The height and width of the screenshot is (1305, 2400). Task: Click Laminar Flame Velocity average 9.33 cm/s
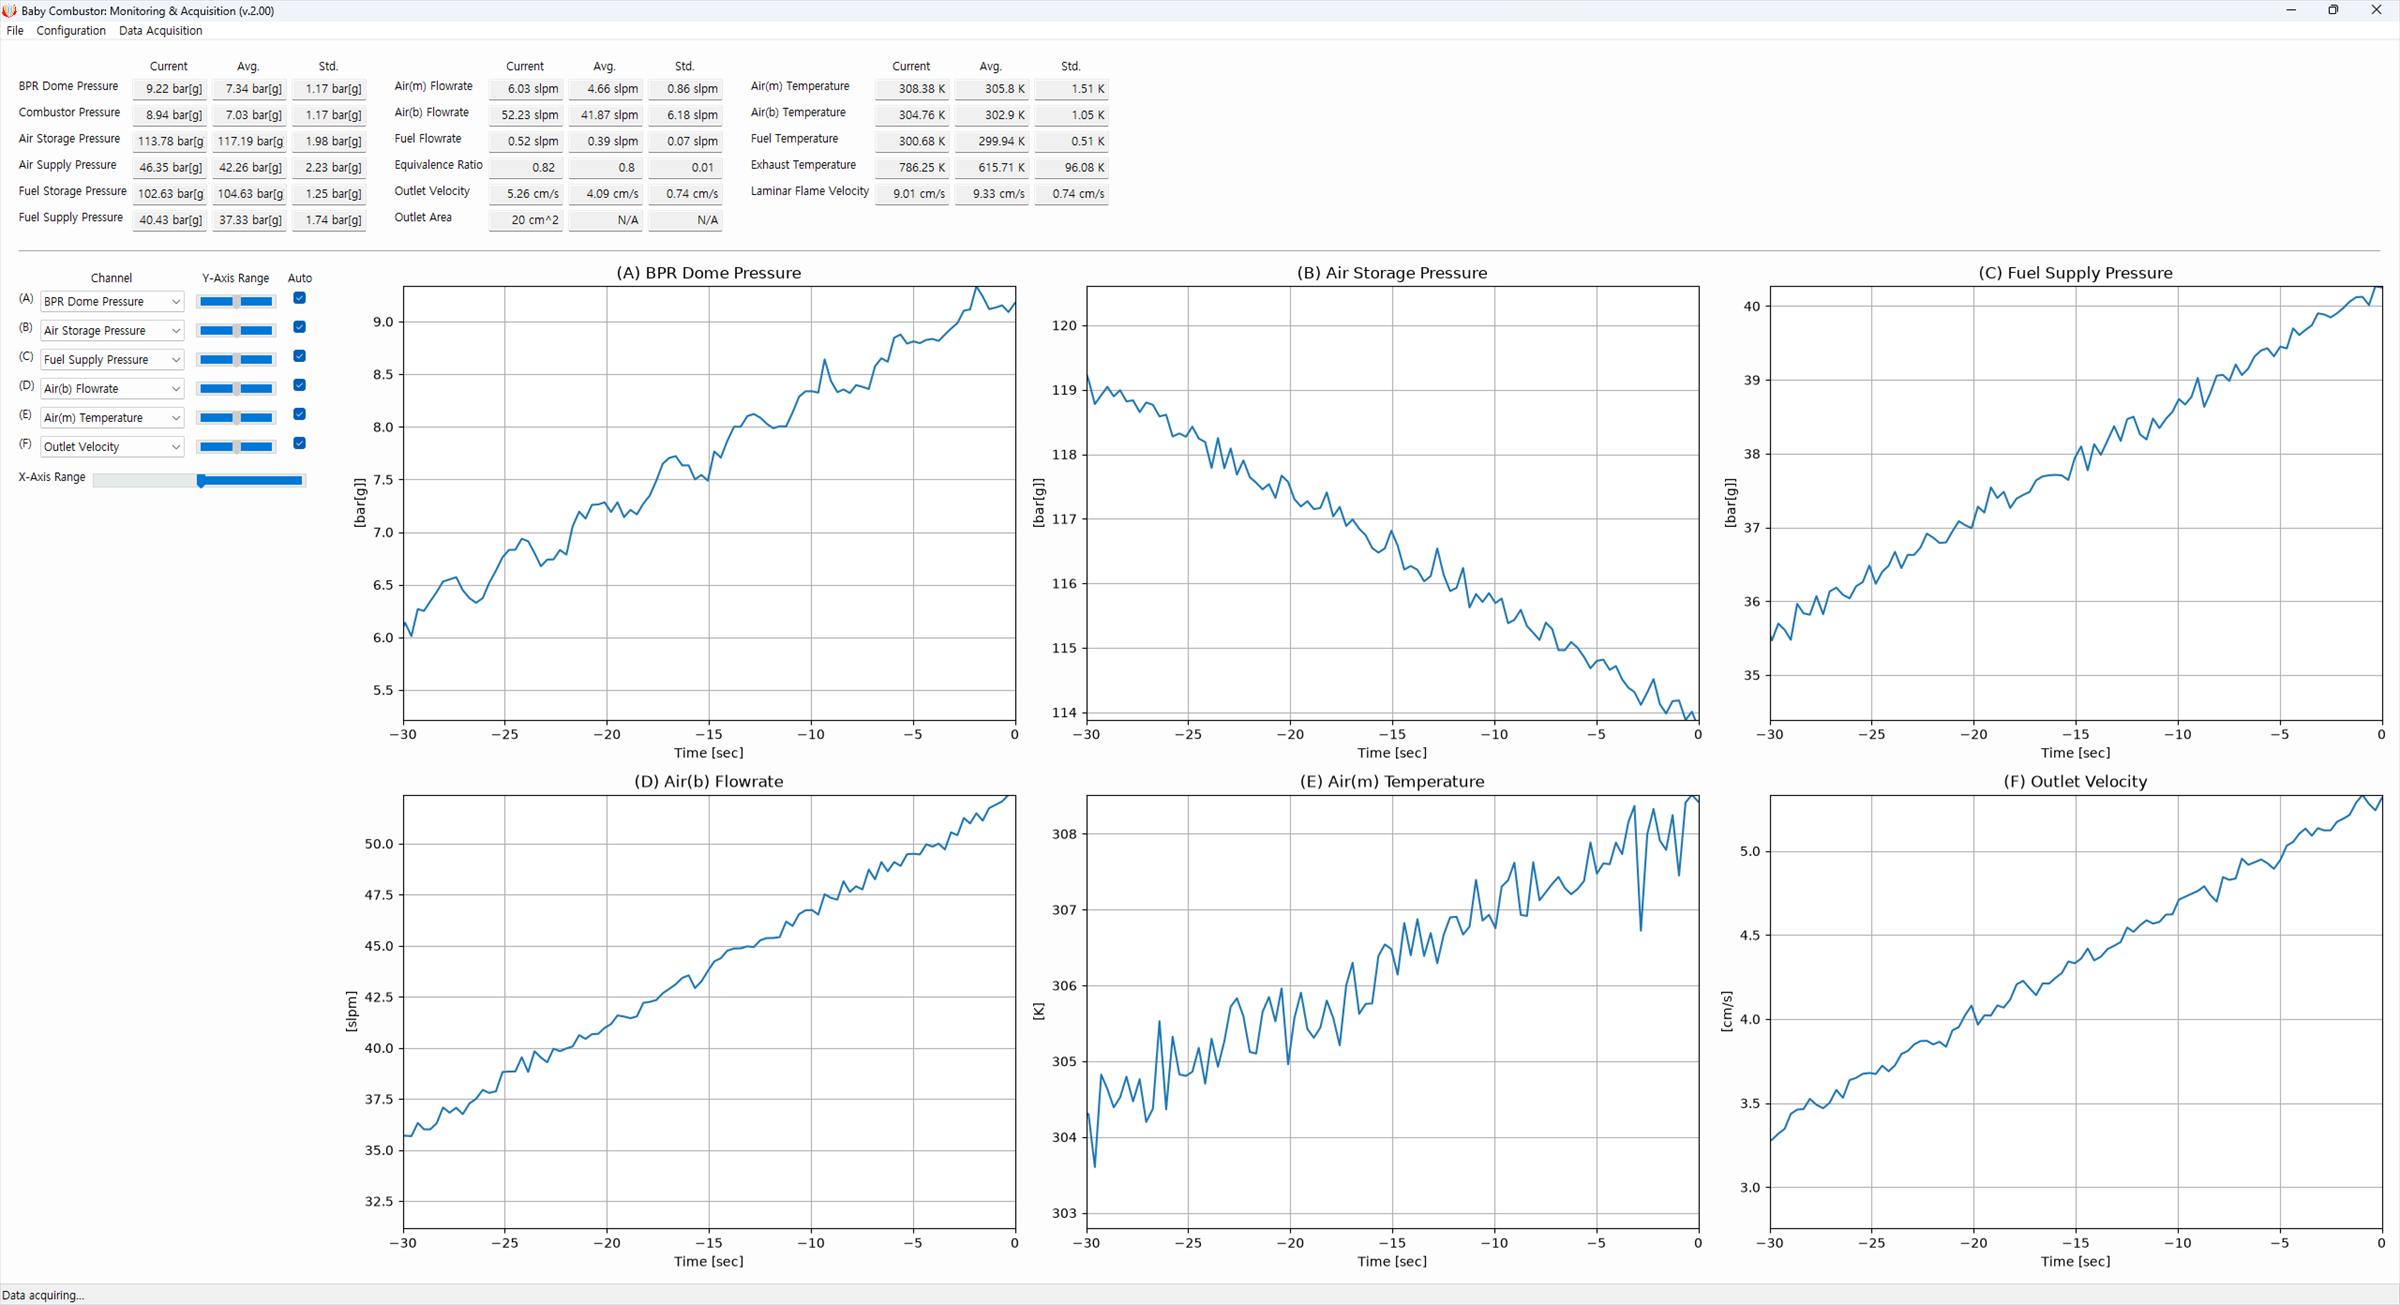[x=991, y=194]
